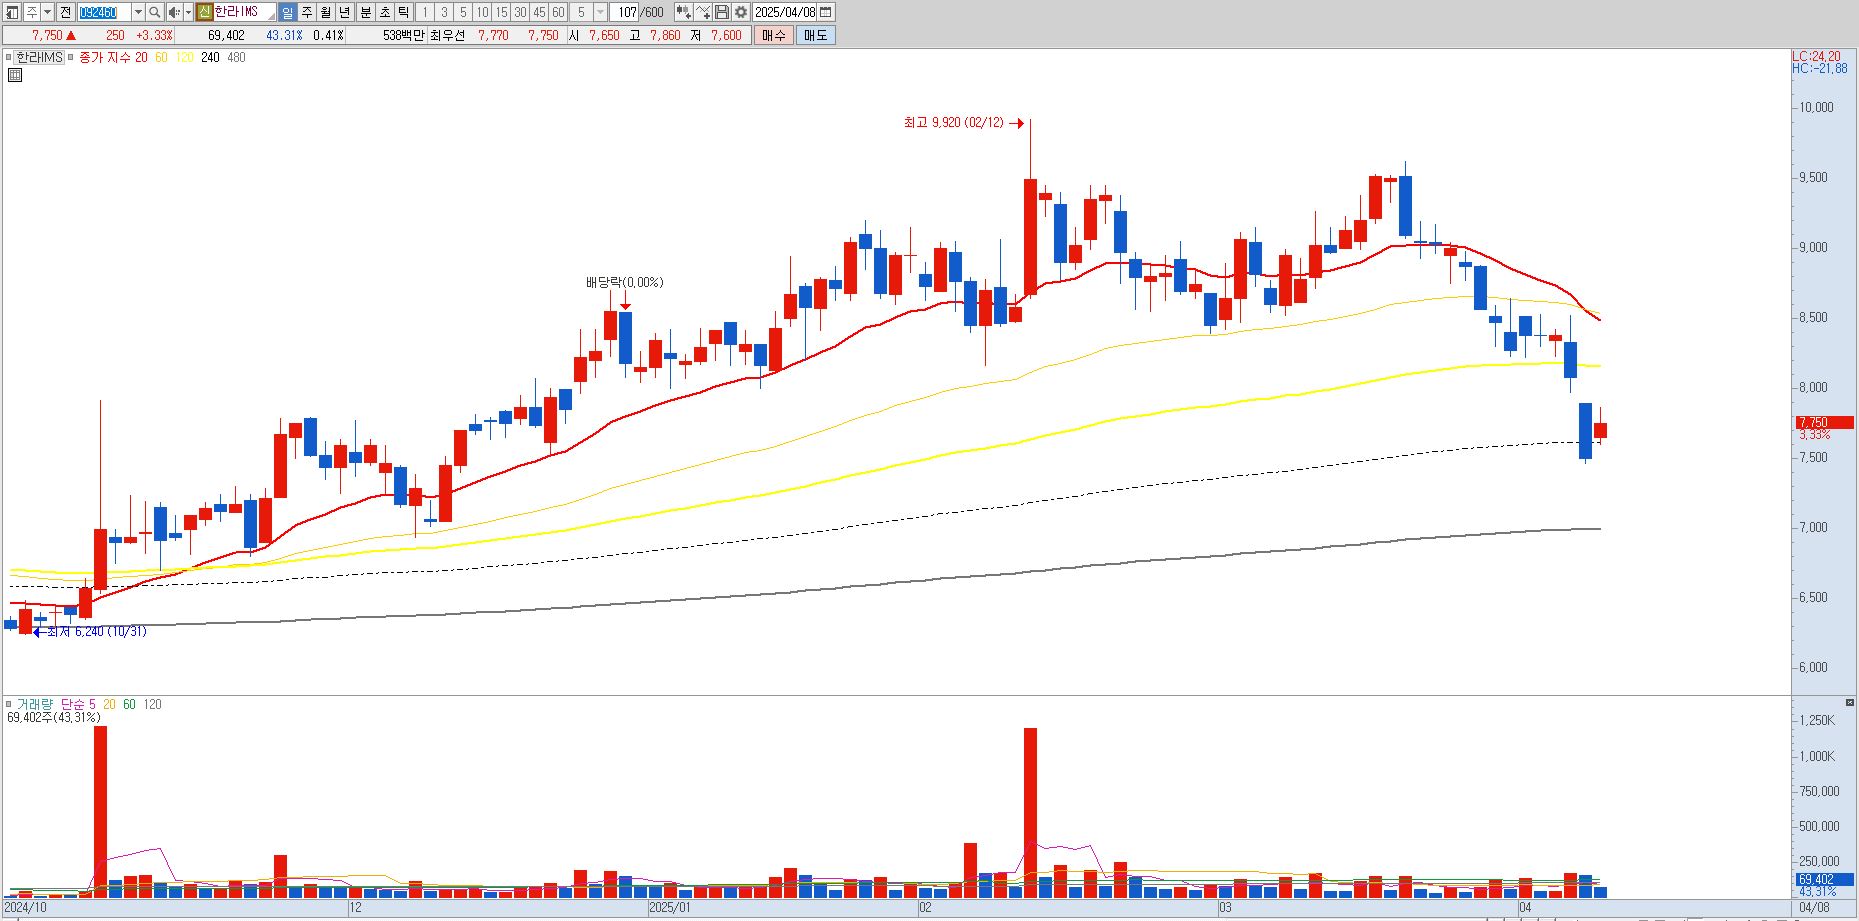Click the line overlay add icon

tap(703, 12)
